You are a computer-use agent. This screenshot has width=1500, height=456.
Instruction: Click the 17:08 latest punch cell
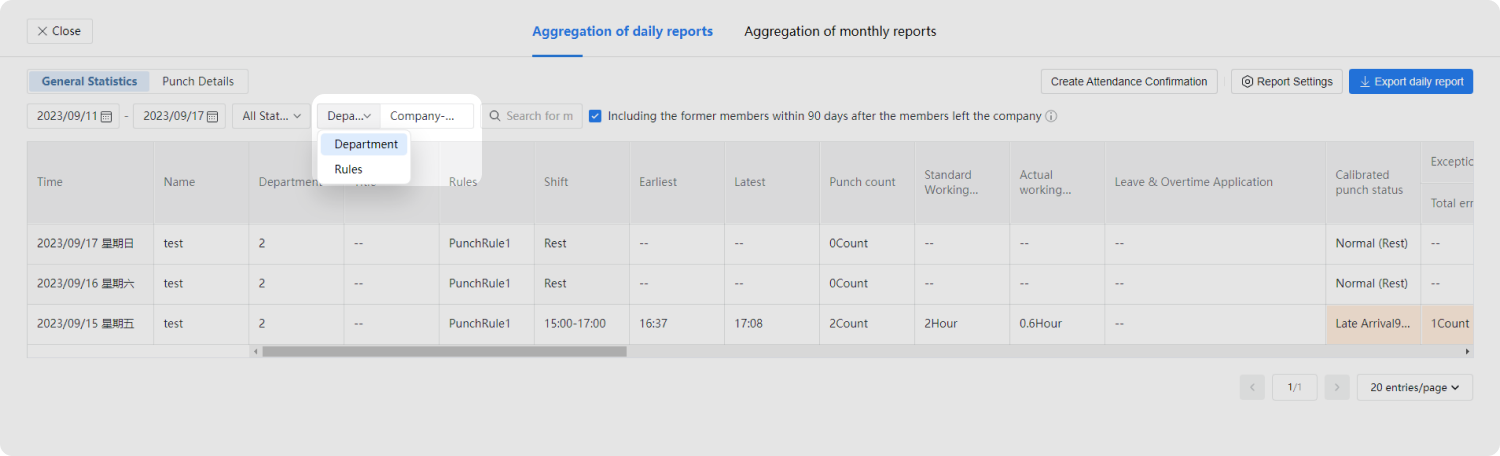click(771, 324)
